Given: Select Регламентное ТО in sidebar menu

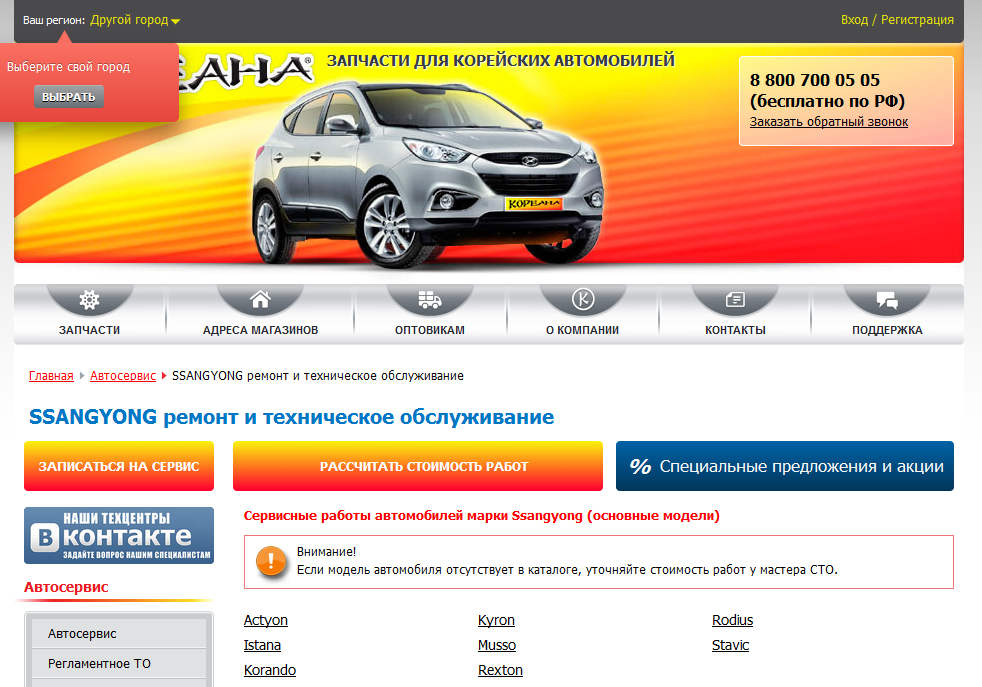Looking at the screenshot, I should tap(119, 663).
